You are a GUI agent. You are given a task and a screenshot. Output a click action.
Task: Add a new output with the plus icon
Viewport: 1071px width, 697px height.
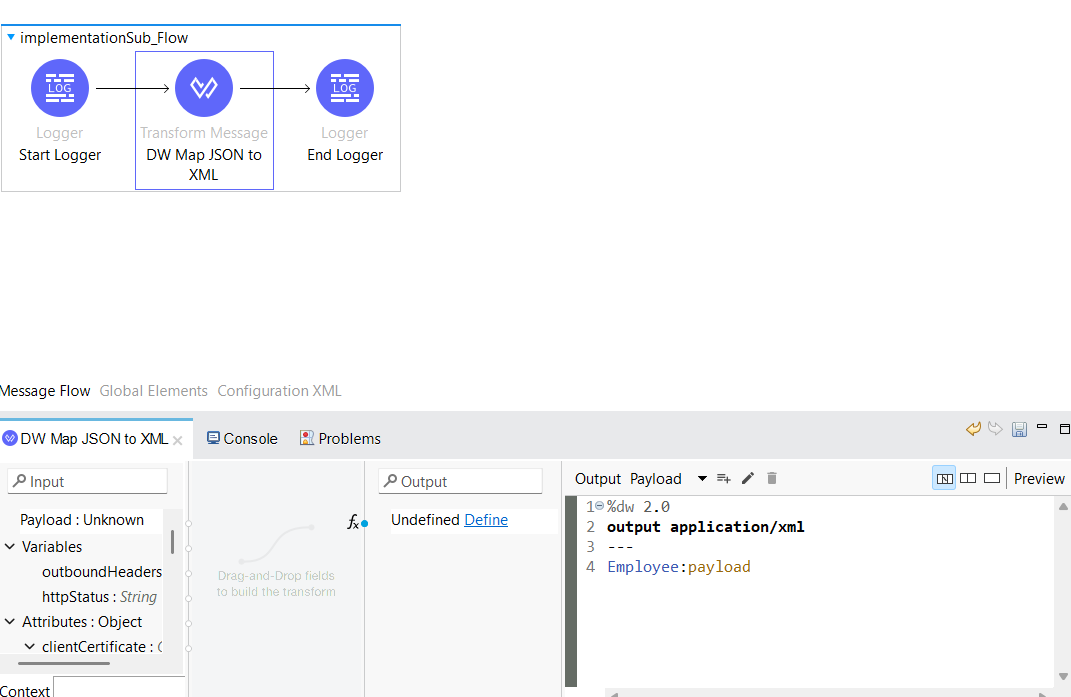pyautogui.click(x=724, y=478)
